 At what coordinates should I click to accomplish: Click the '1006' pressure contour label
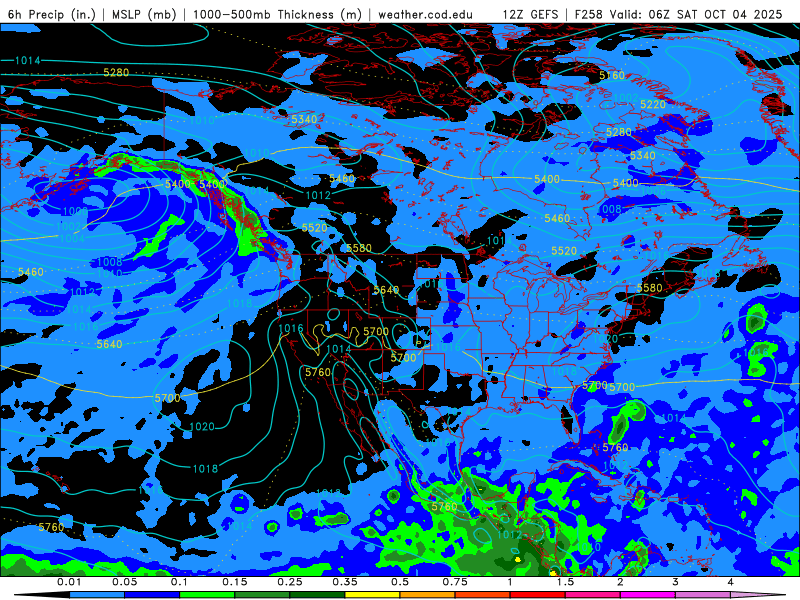pos(653,191)
